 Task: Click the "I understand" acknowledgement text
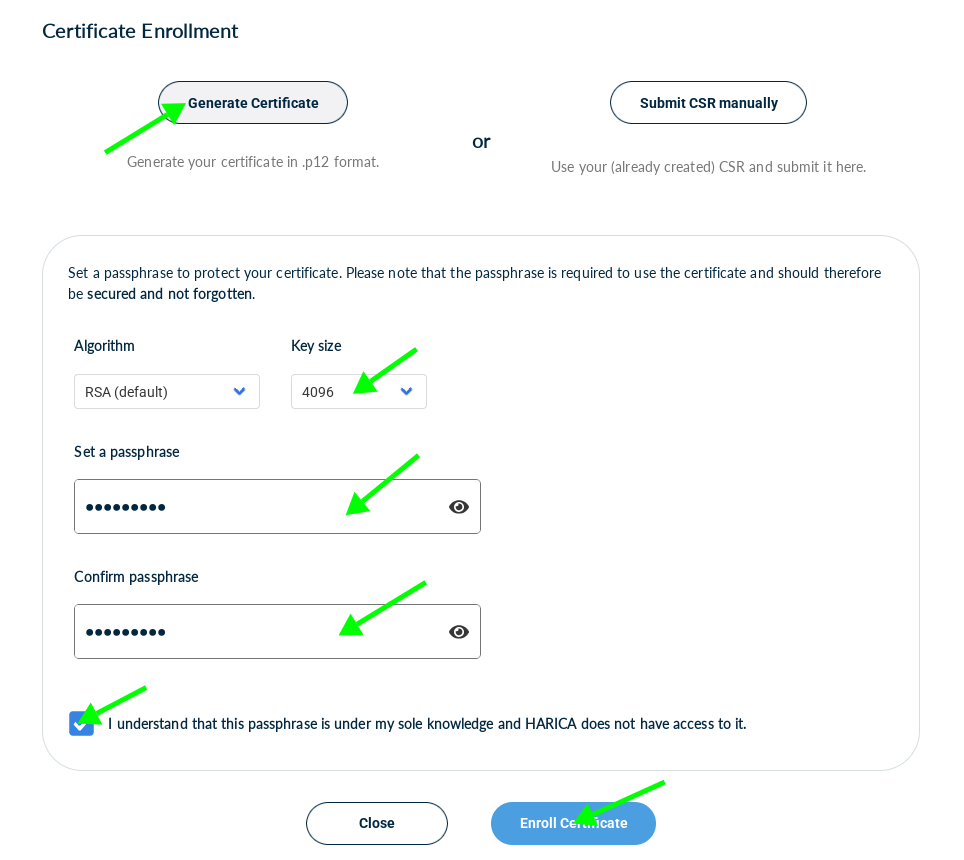(427, 723)
